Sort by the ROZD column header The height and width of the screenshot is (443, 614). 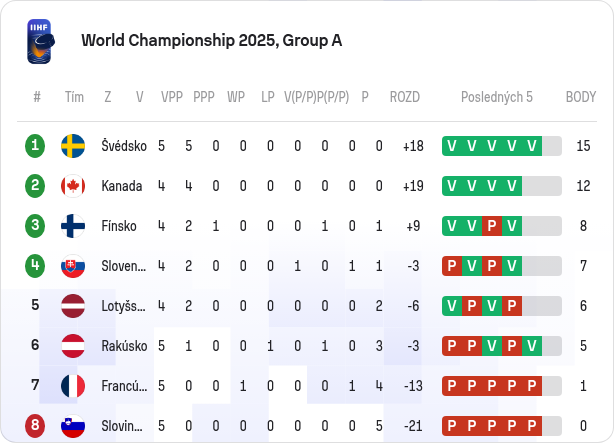tap(405, 97)
